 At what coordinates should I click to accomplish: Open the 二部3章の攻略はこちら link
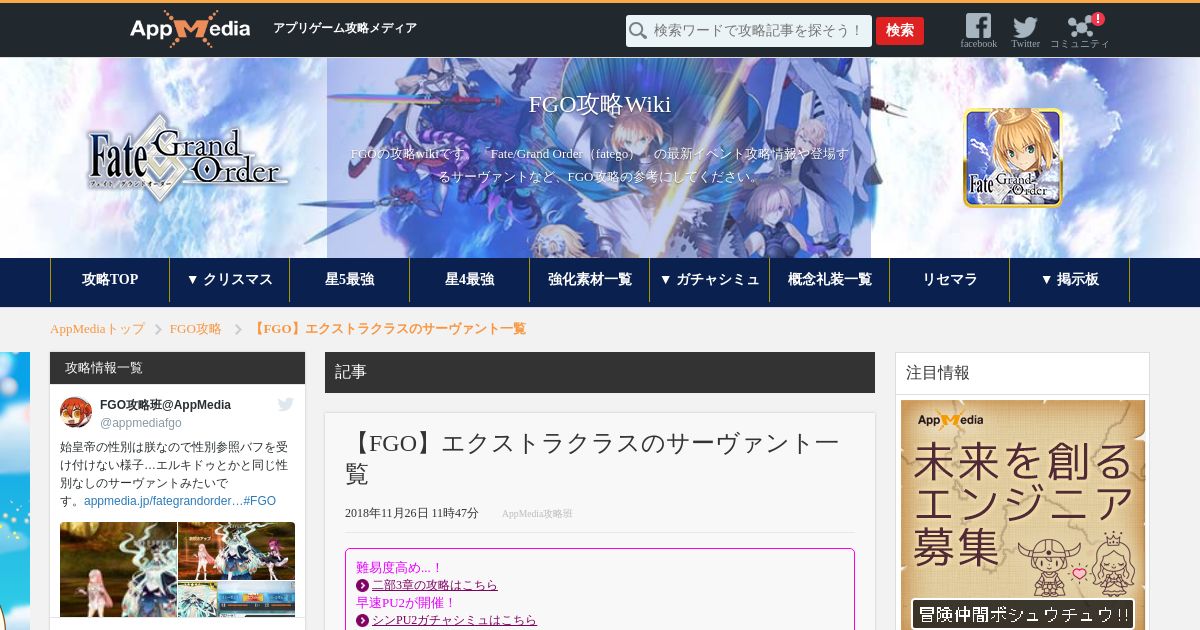435,586
